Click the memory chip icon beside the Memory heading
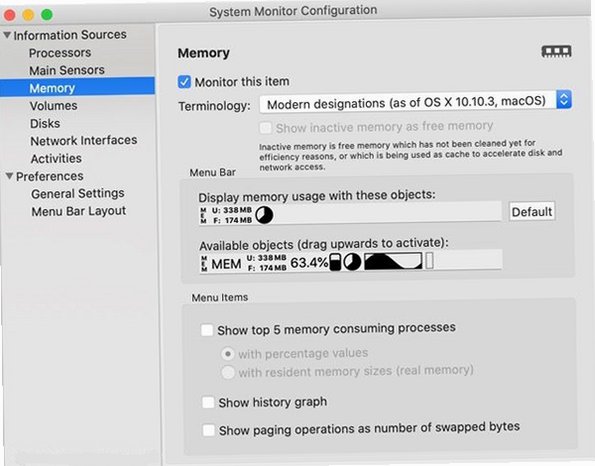This screenshot has width=595, height=466. [x=556, y=52]
